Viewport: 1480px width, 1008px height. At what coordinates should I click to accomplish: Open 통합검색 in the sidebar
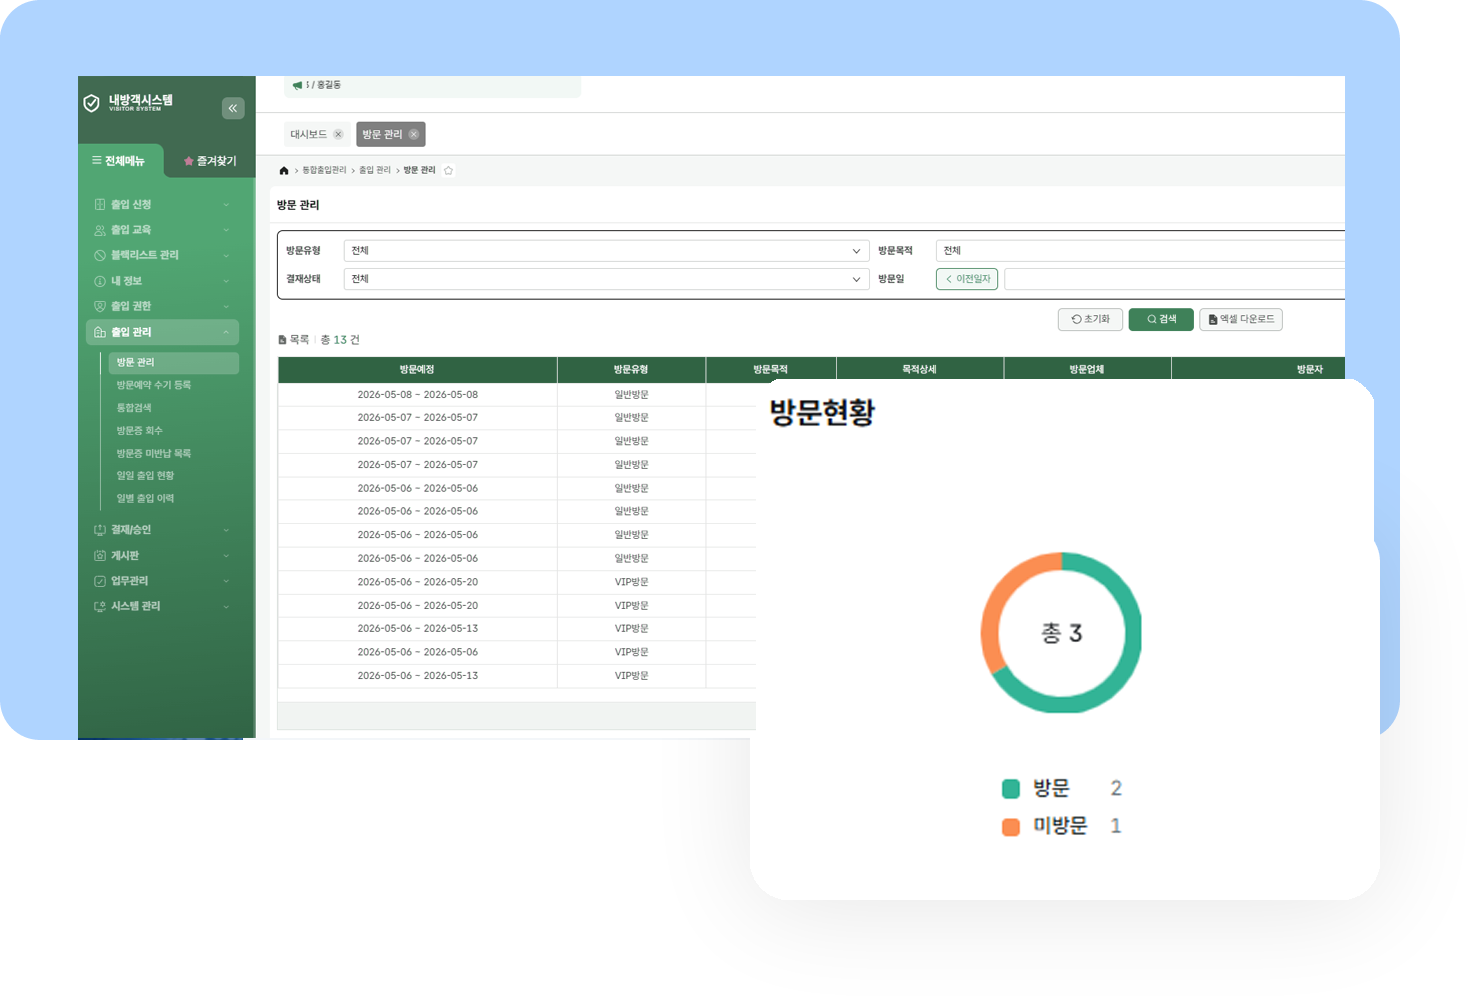(134, 408)
